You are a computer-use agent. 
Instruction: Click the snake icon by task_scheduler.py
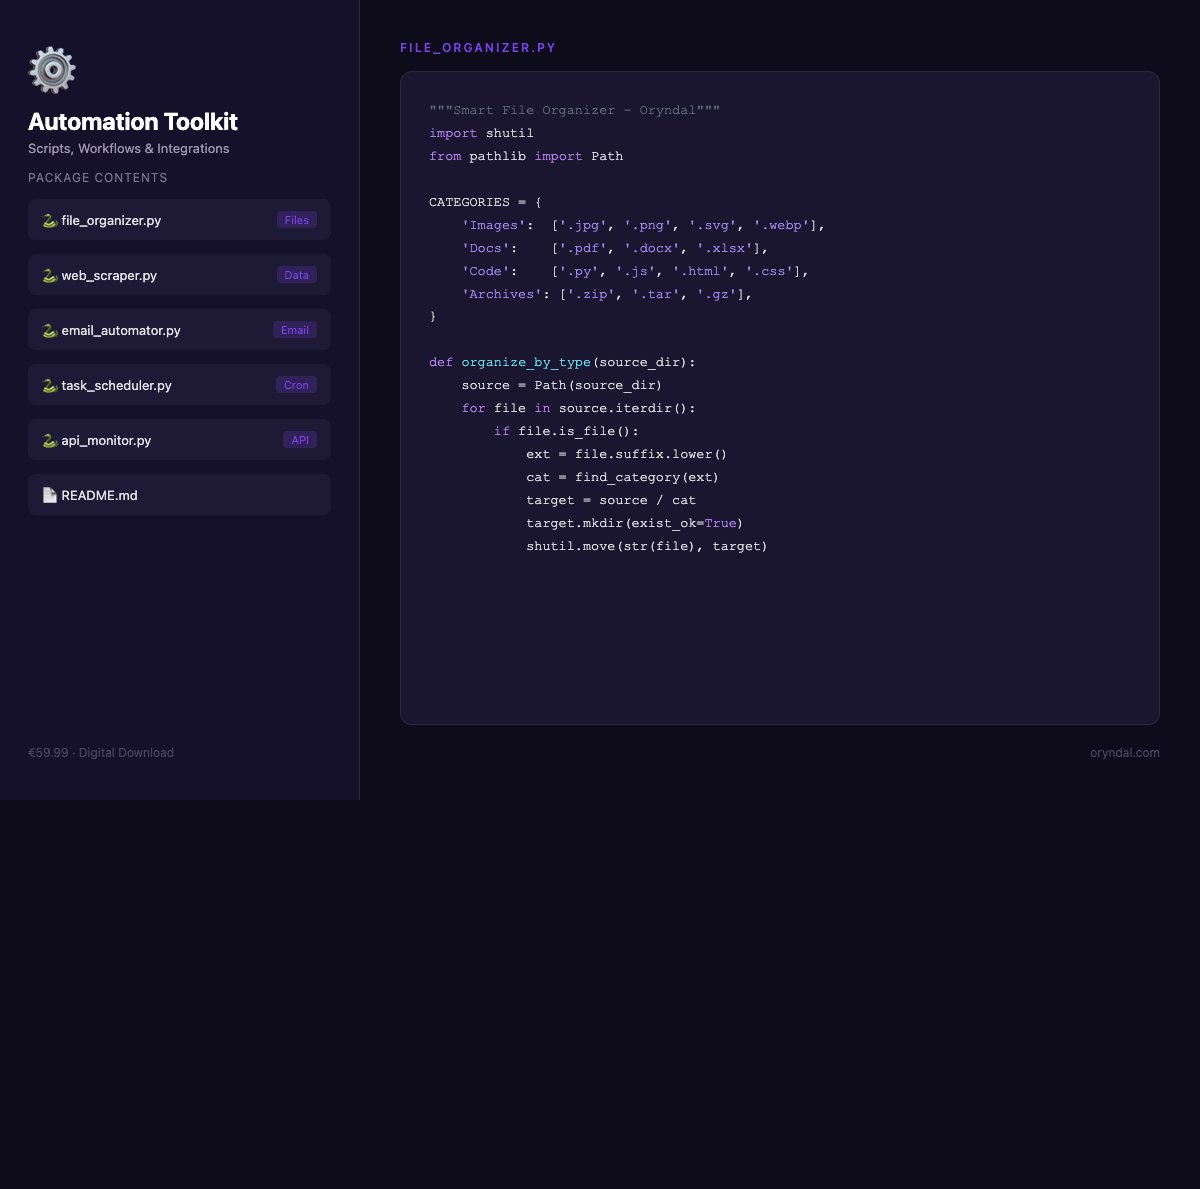tap(49, 385)
